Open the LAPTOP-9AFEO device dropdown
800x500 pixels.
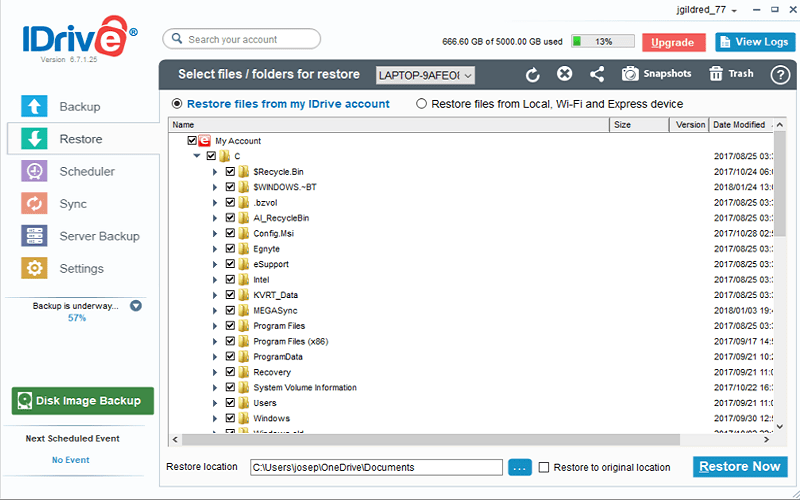point(426,76)
